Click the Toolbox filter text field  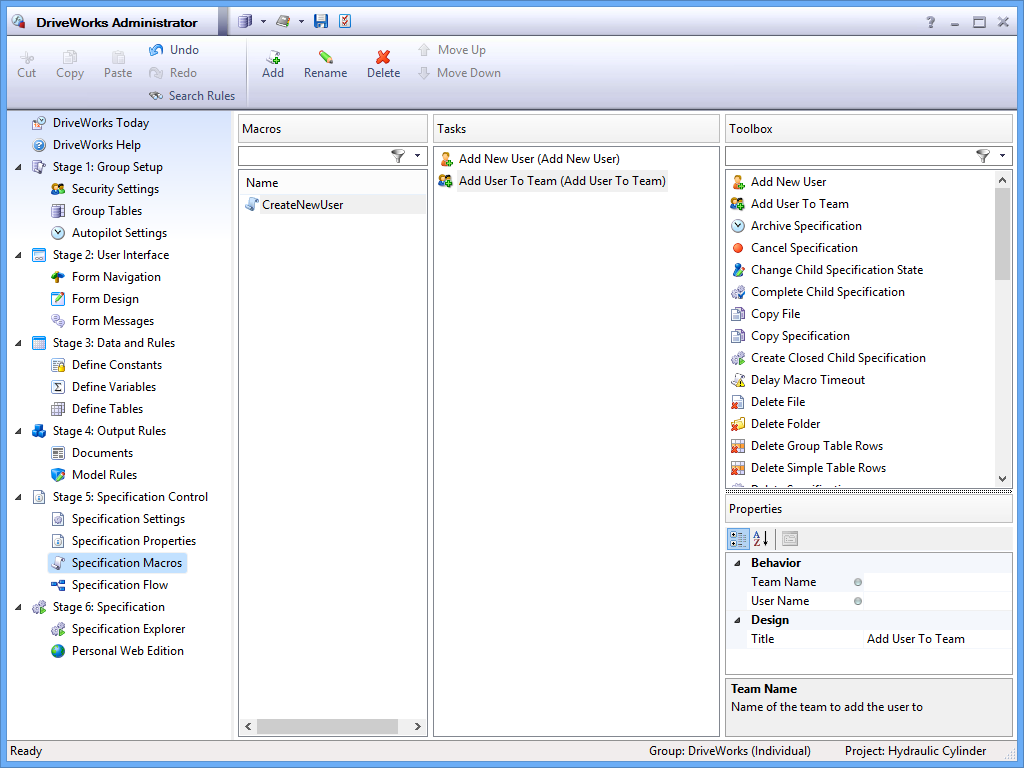[x=850, y=156]
